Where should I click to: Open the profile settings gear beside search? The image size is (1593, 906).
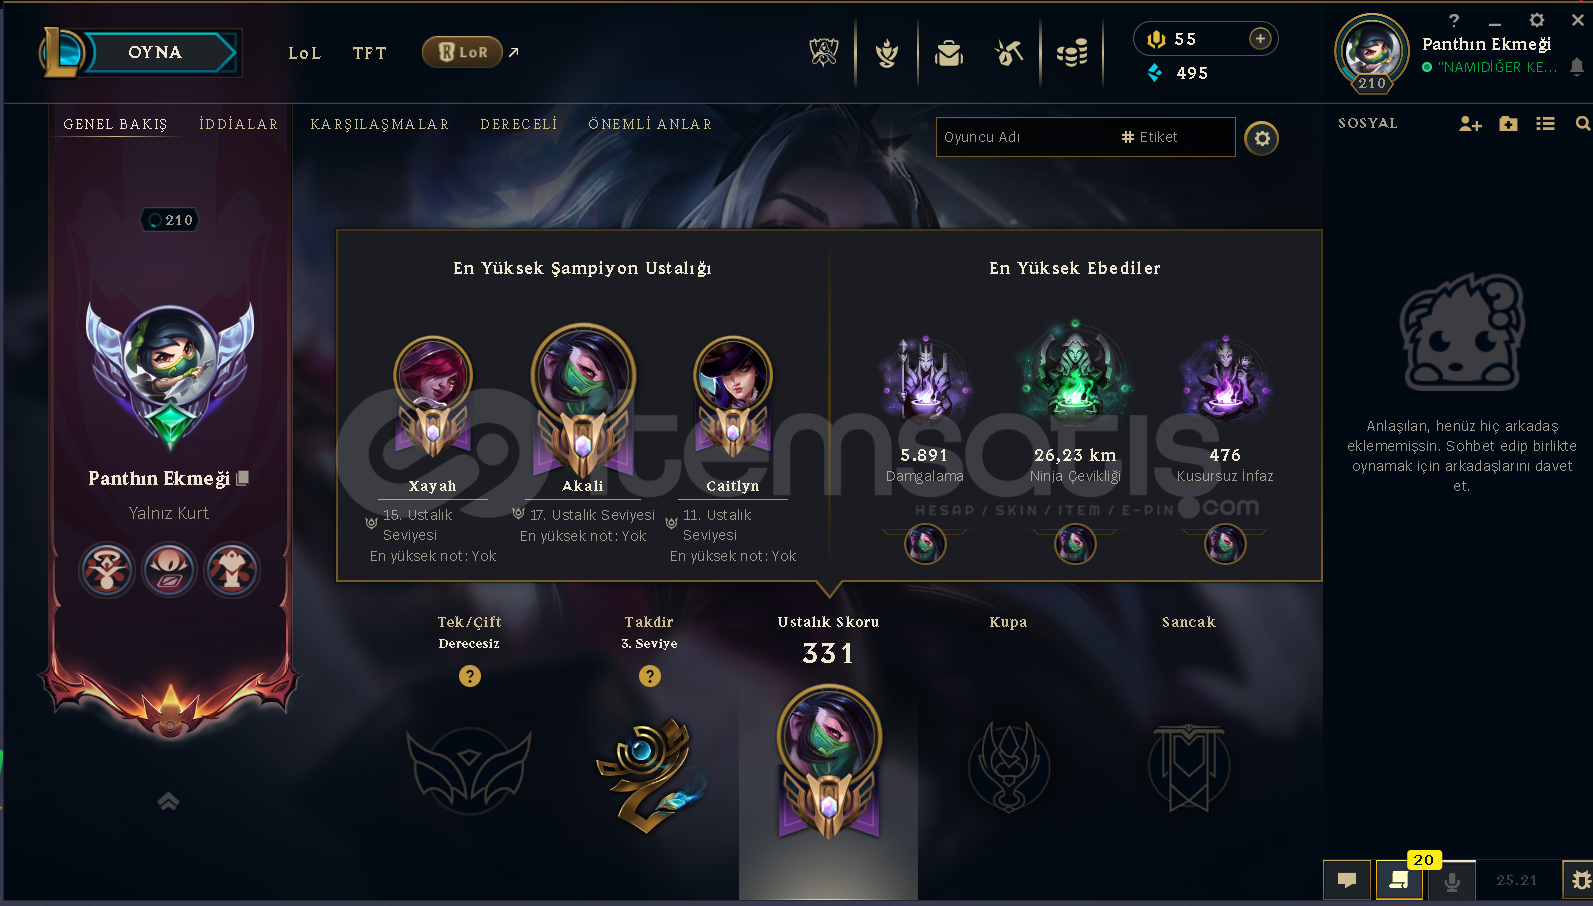click(1262, 138)
